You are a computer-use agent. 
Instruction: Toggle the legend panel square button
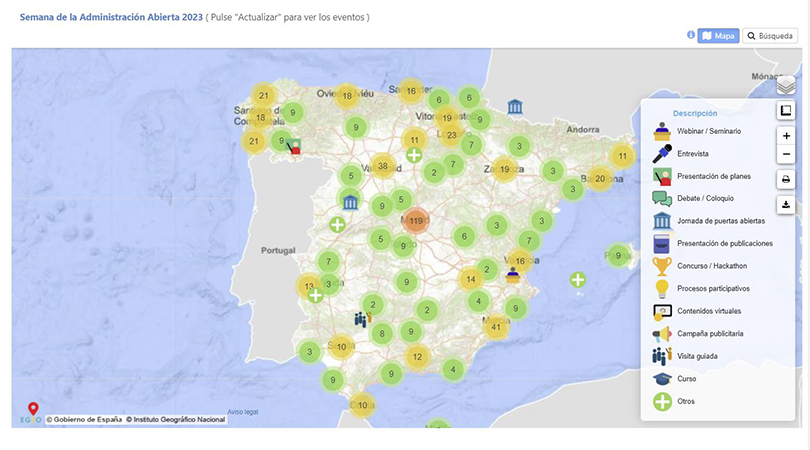pos(786,111)
